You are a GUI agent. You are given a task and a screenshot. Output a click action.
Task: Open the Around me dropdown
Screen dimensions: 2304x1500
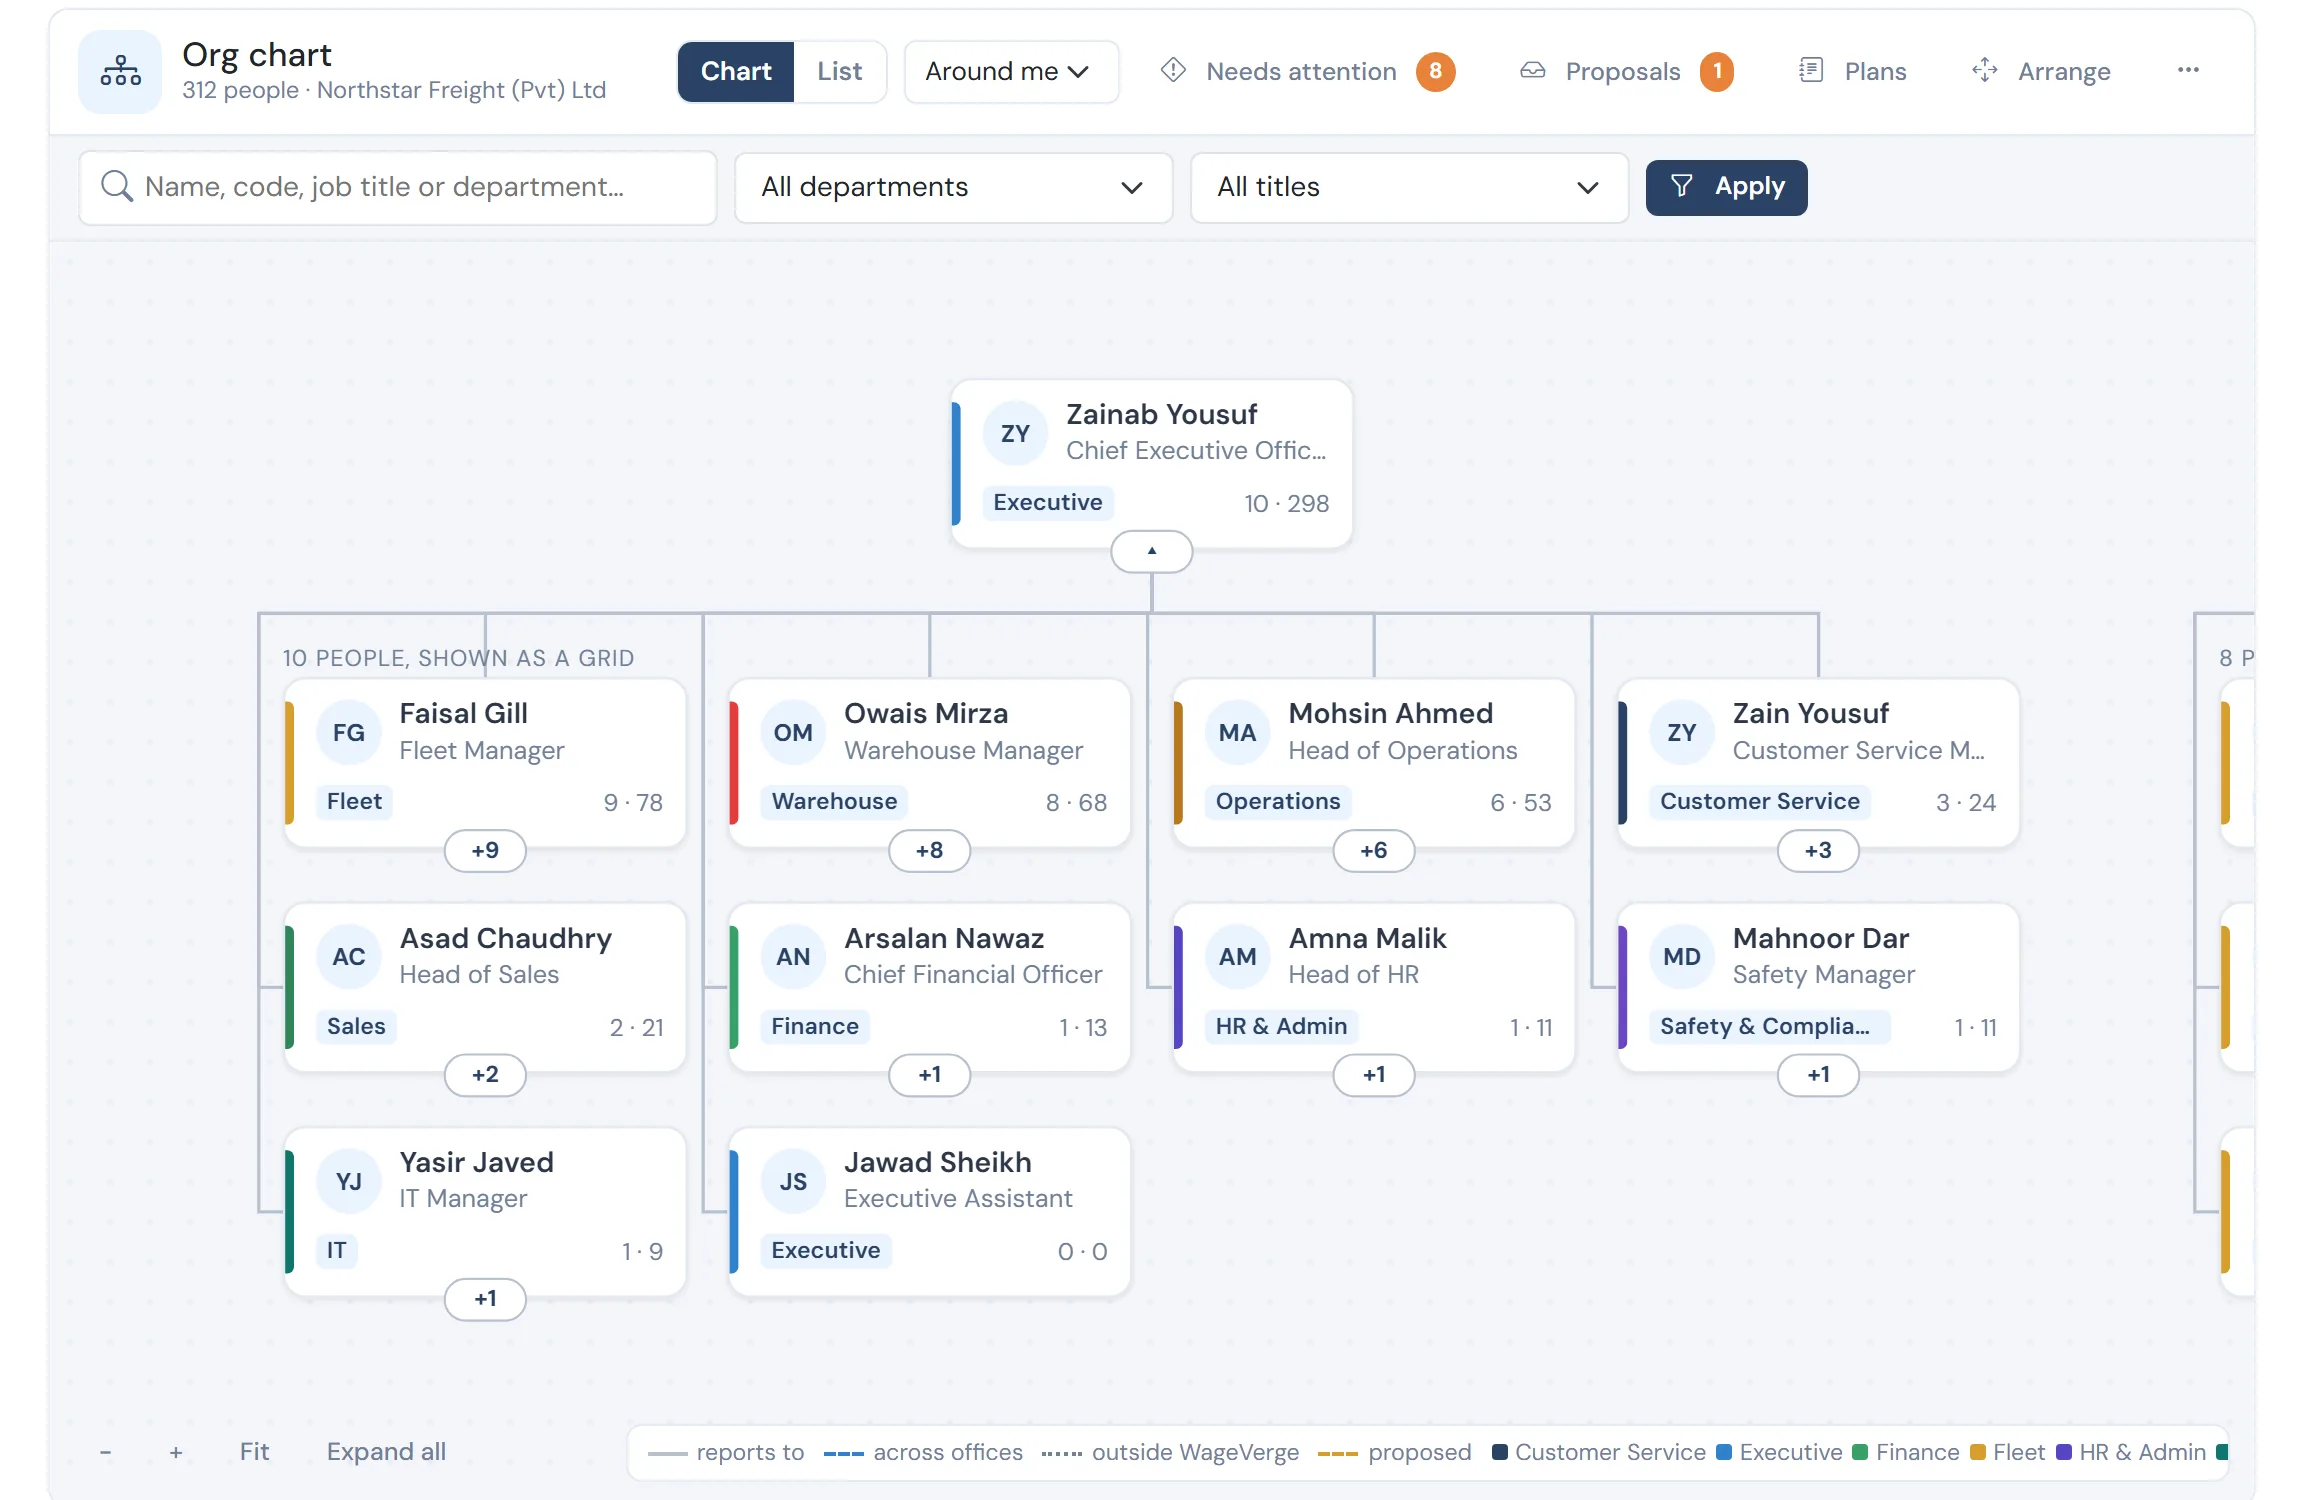(x=1011, y=71)
